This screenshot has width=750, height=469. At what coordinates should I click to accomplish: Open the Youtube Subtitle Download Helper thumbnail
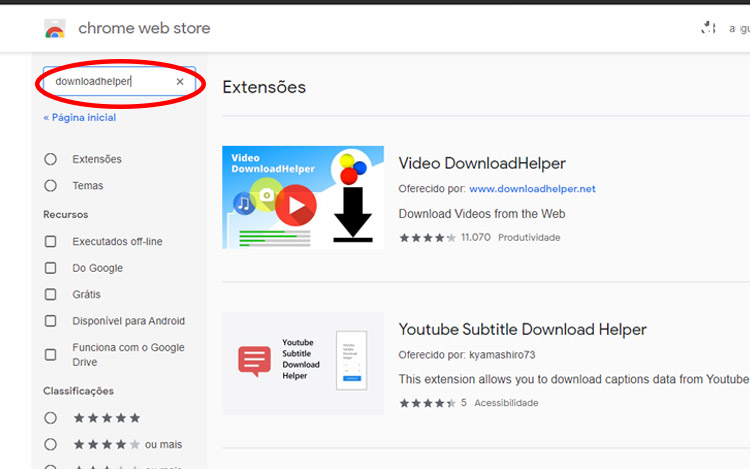pos(303,363)
